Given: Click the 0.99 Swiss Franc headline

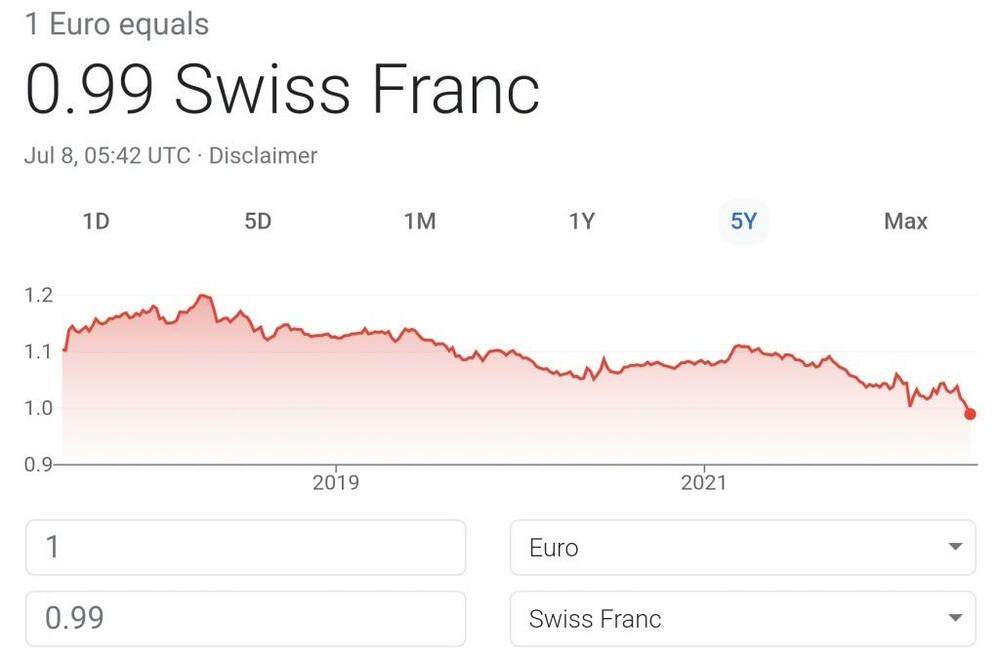Looking at the screenshot, I should click(x=282, y=90).
